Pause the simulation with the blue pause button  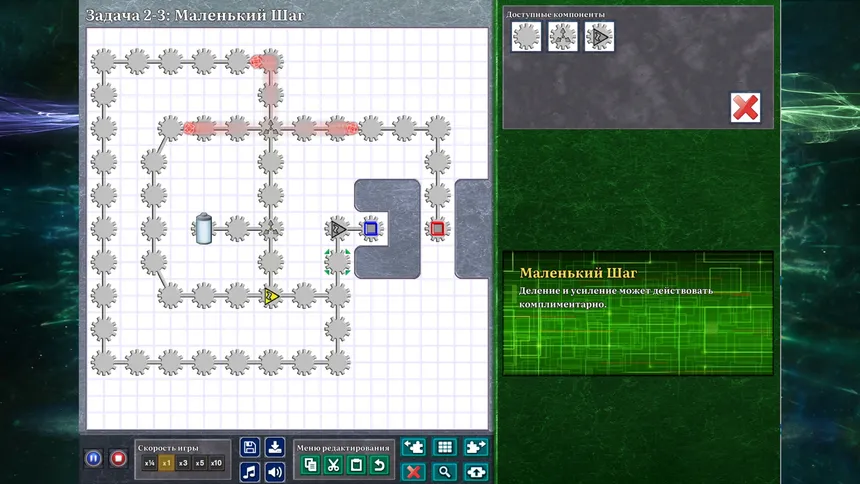pos(93,458)
